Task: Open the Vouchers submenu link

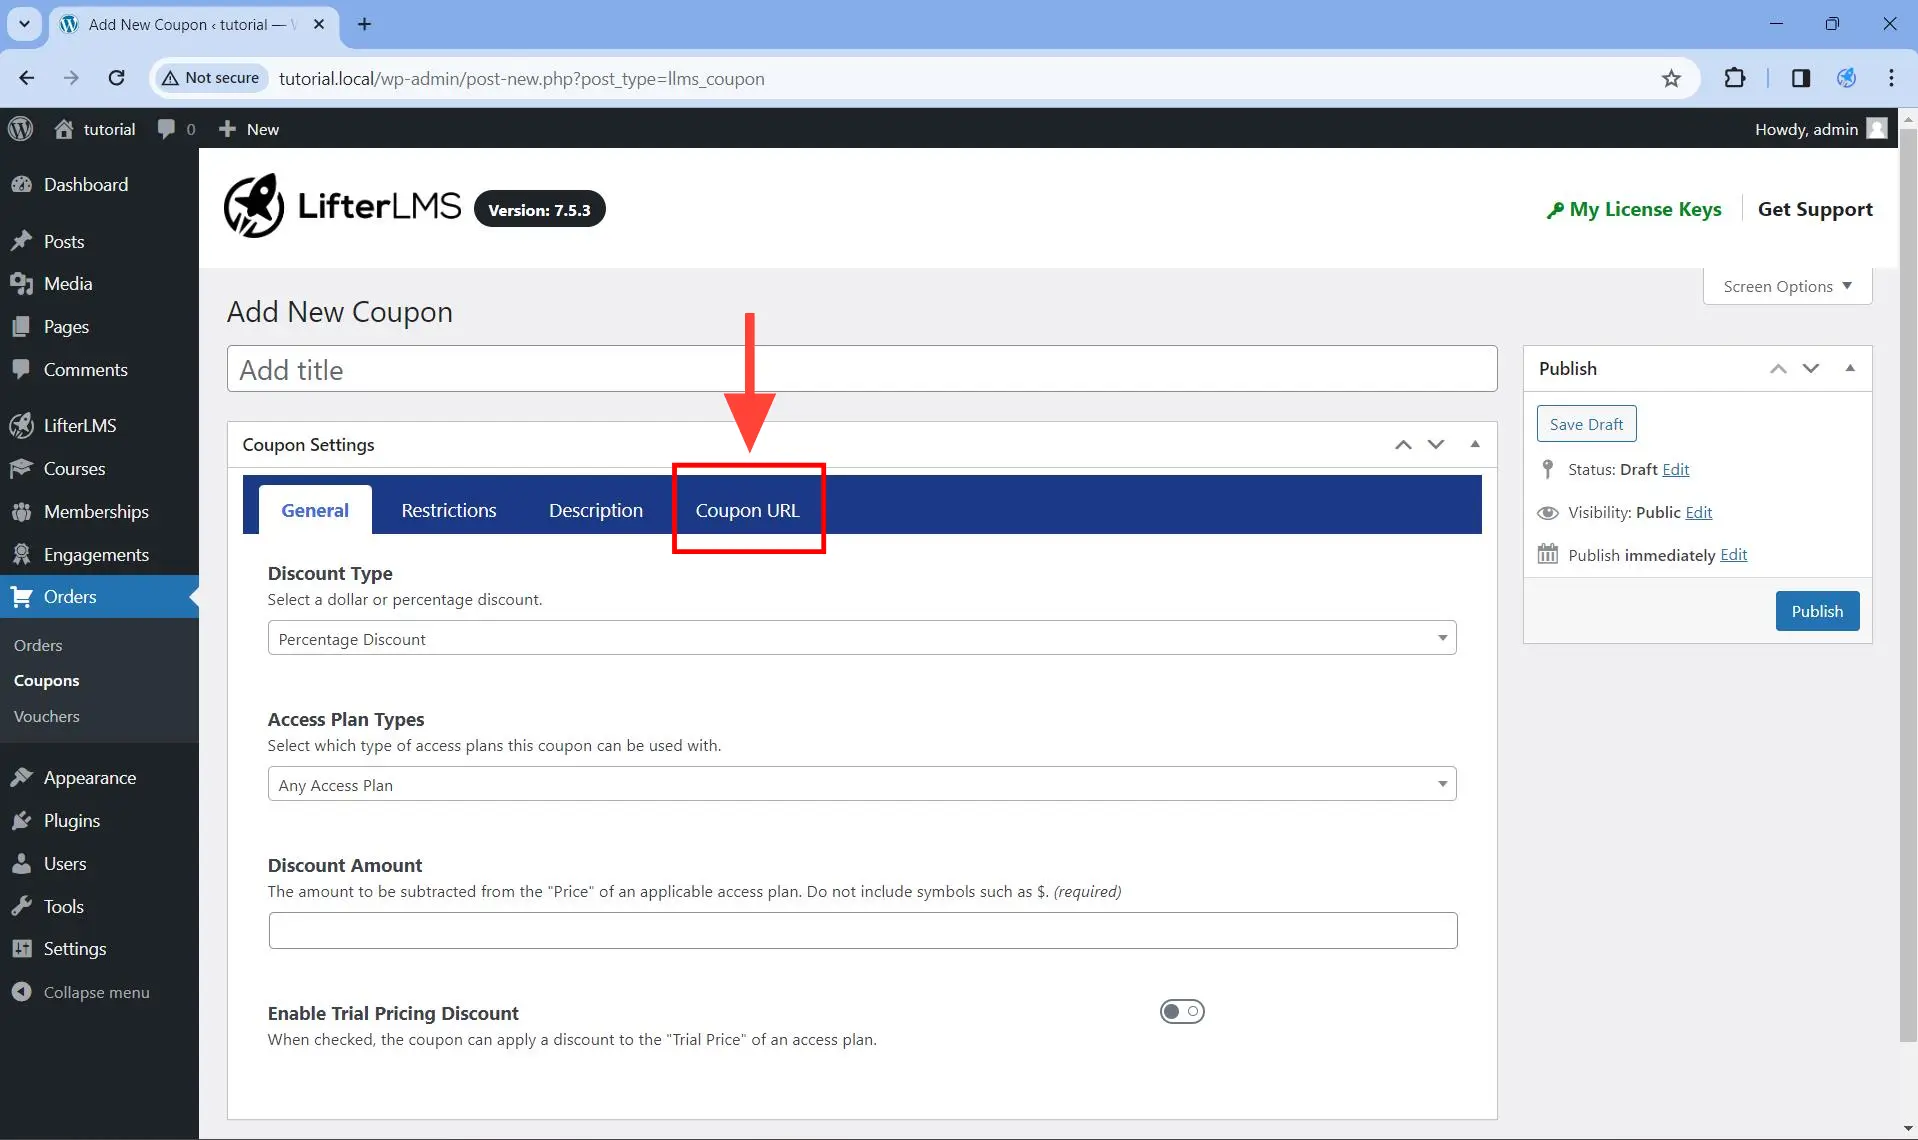Action: click(x=46, y=717)
